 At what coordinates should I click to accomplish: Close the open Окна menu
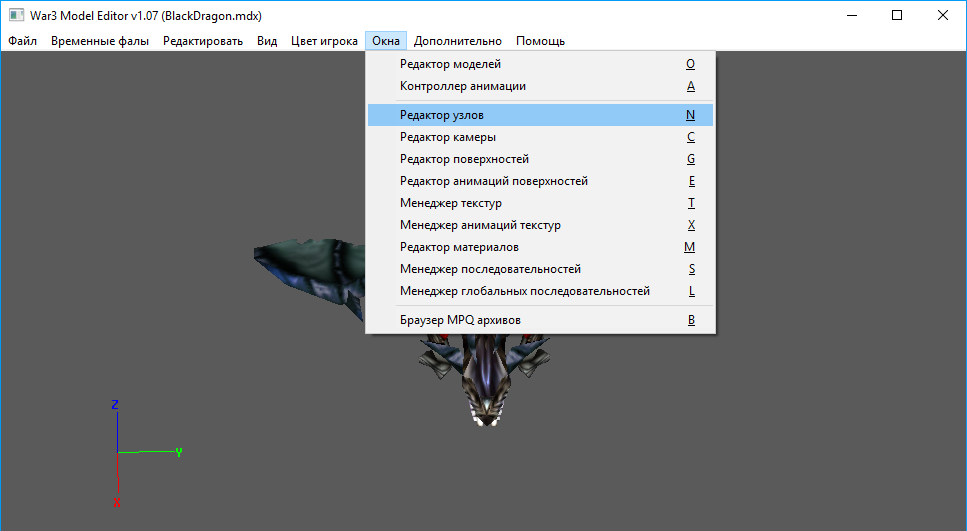pos(386,41)
